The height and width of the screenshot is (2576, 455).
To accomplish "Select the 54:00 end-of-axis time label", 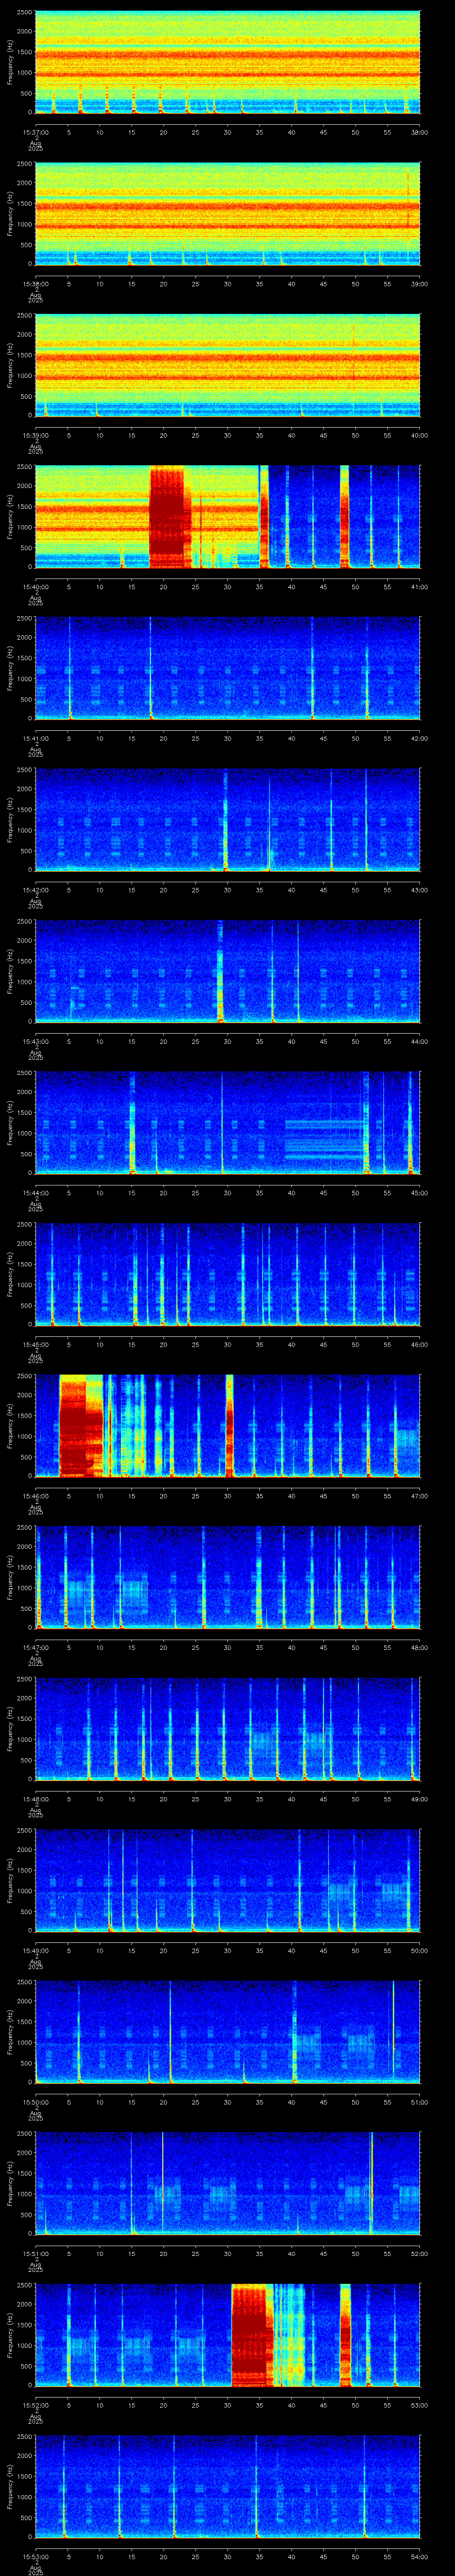I will coord(419,2556).
